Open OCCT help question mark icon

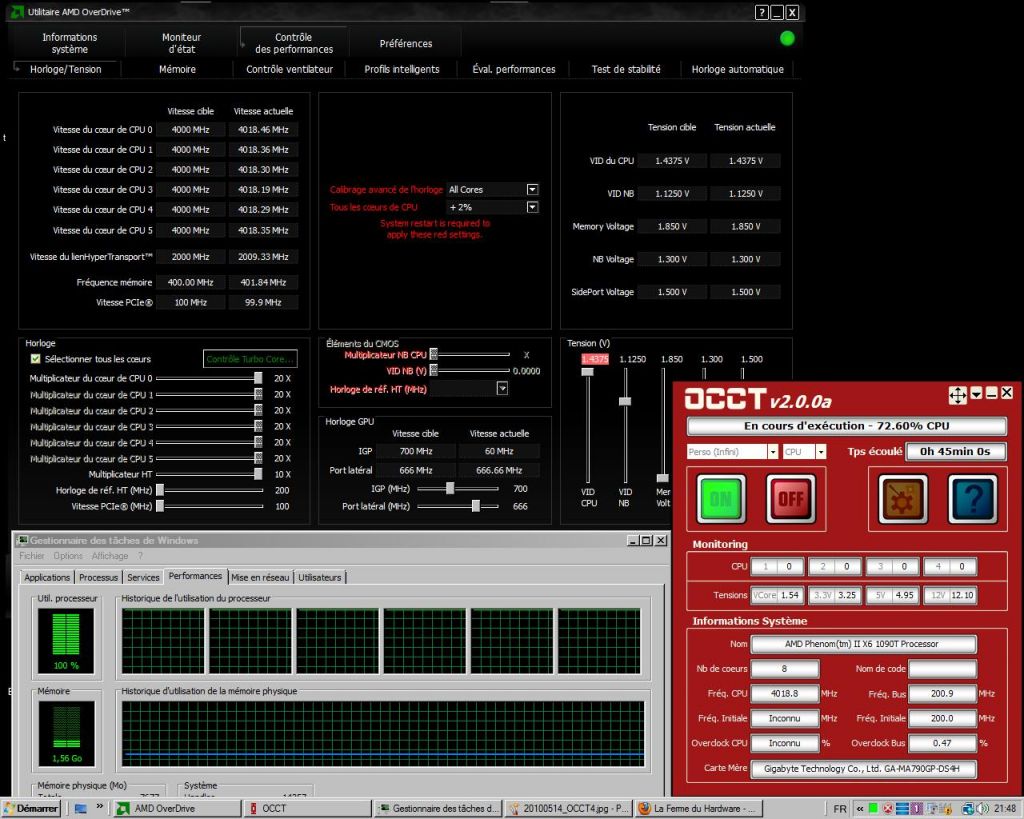pyautogui.click(x=972, y=499)
